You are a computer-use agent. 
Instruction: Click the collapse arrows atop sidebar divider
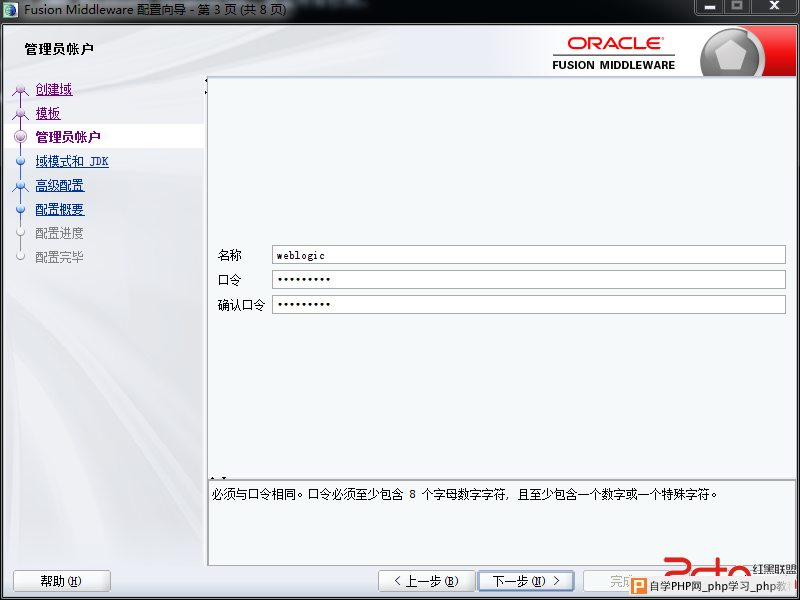[206, 86]
